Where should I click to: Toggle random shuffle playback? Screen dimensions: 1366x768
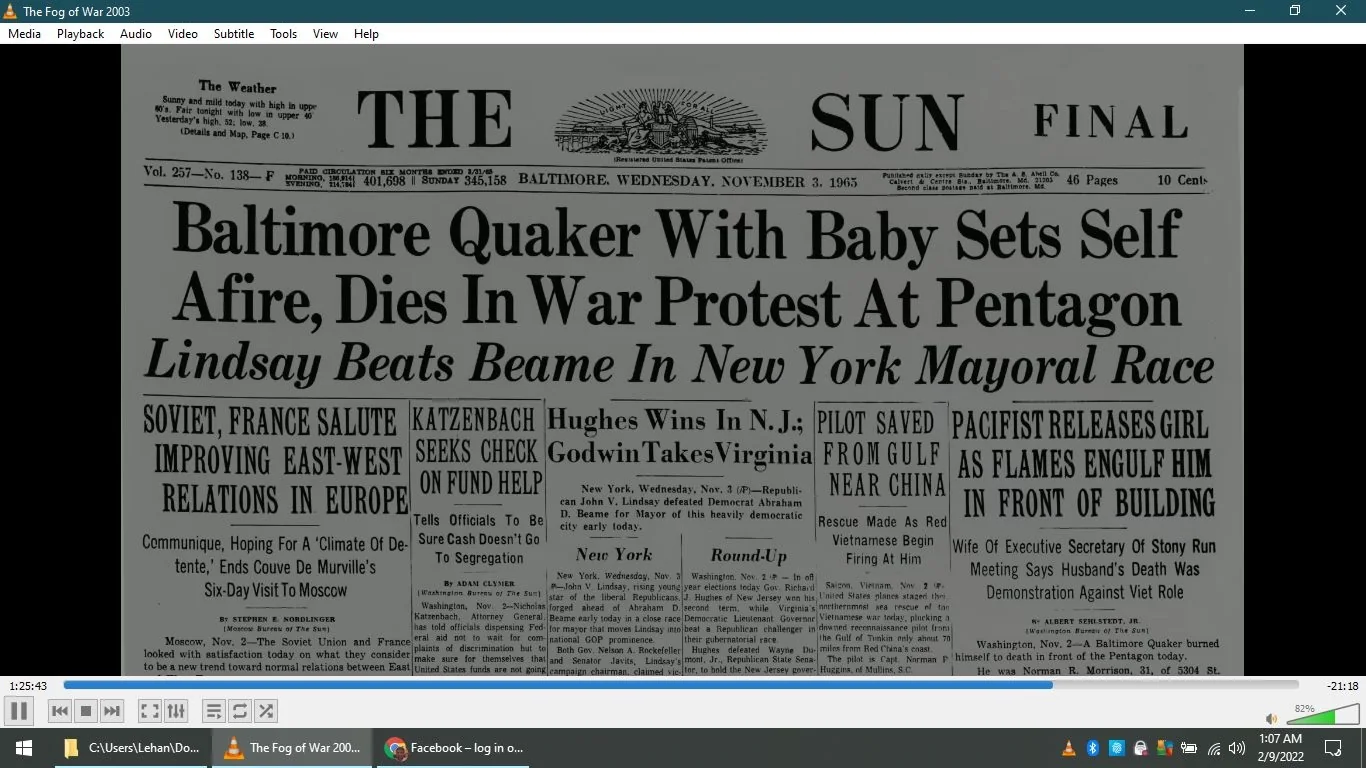(266, 711)
